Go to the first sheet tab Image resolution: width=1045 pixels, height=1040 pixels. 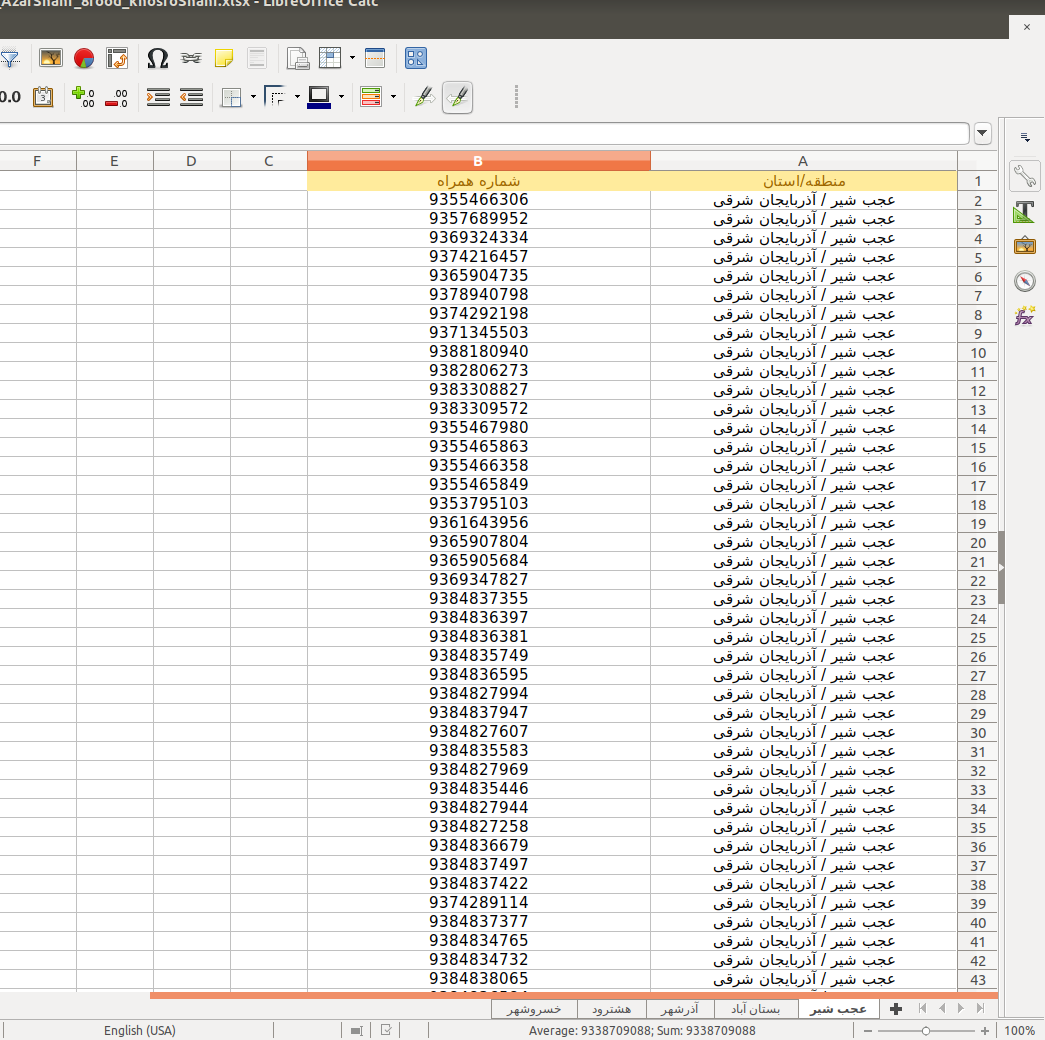point(922,1009)
